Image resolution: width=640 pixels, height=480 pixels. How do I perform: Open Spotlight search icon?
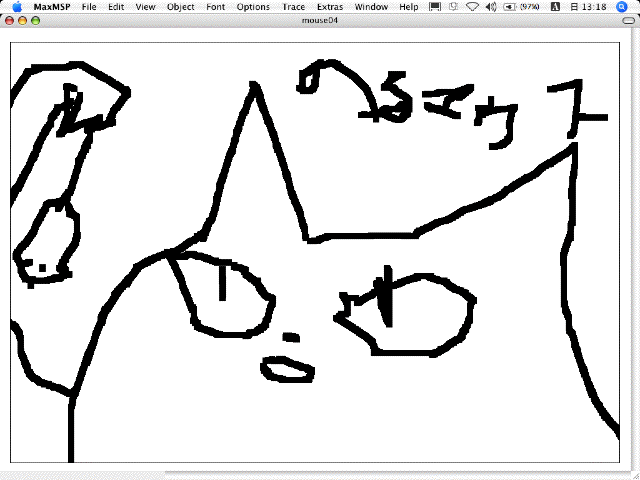(x=622, y=7)
